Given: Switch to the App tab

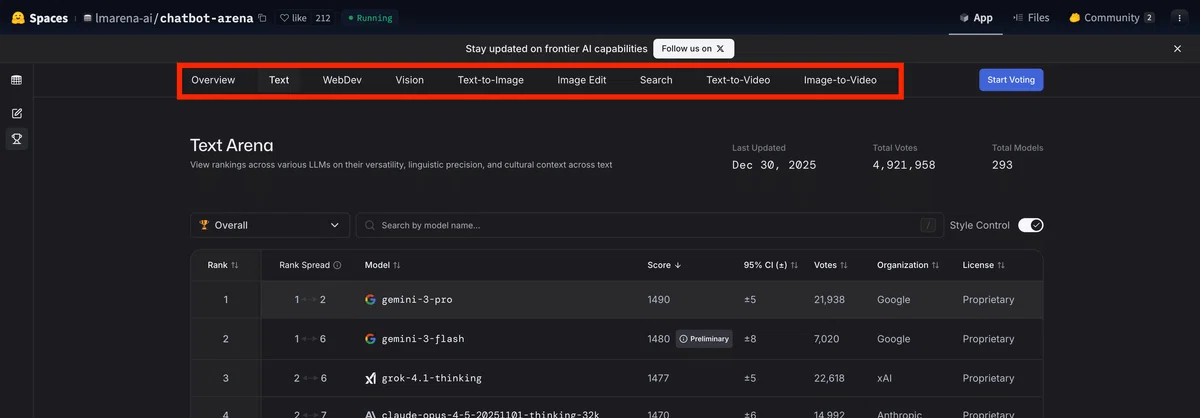Looking at the screenshot, I should 976,18.
